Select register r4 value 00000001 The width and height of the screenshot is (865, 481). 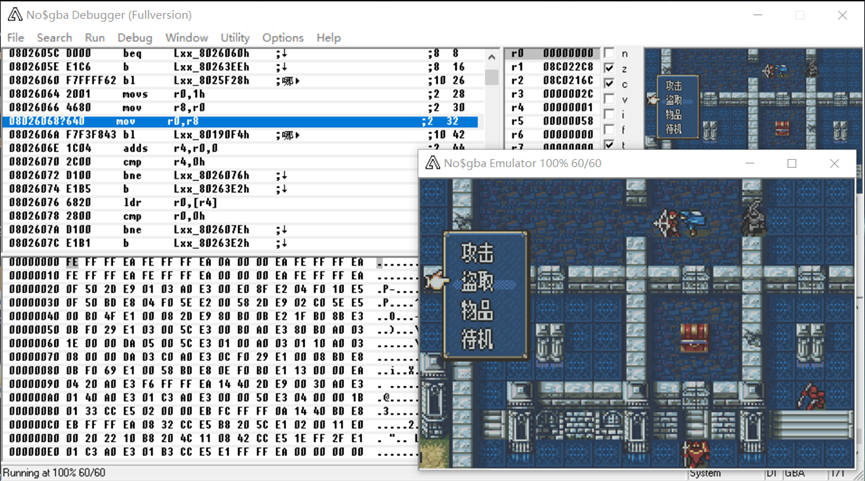click(x=568, y=108)
